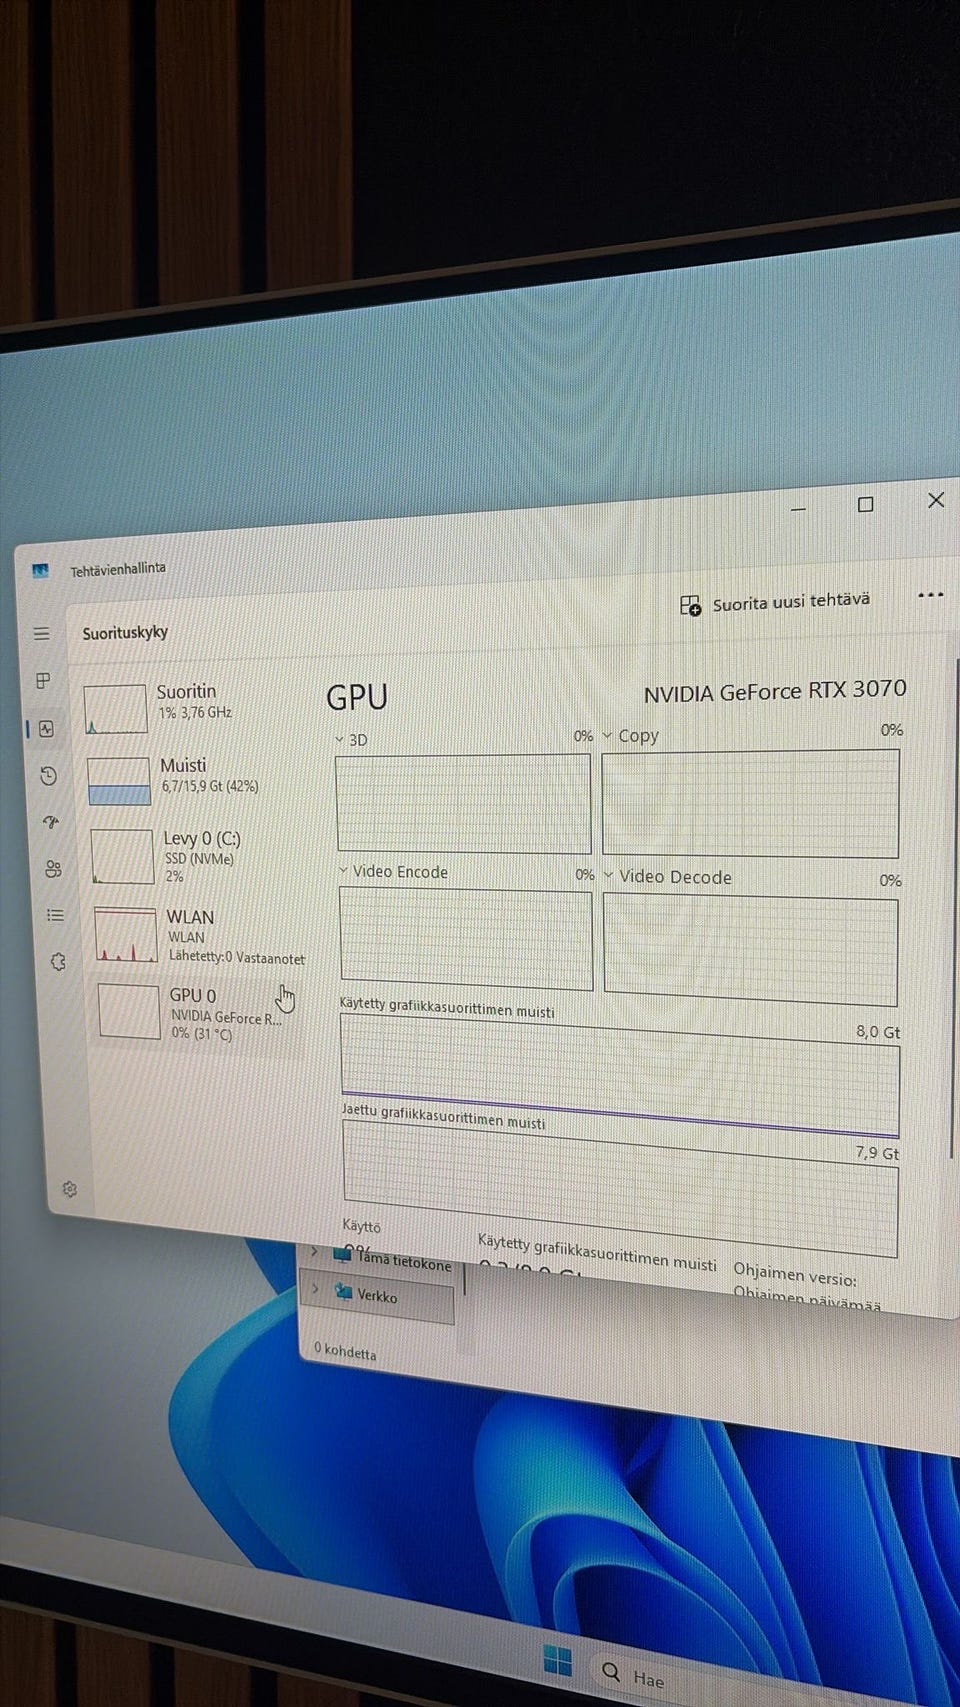Expand 'Tämä tietokone' chevron in Explorer tree
This screenshot has width=960, height=1707.
(315, 1251)
